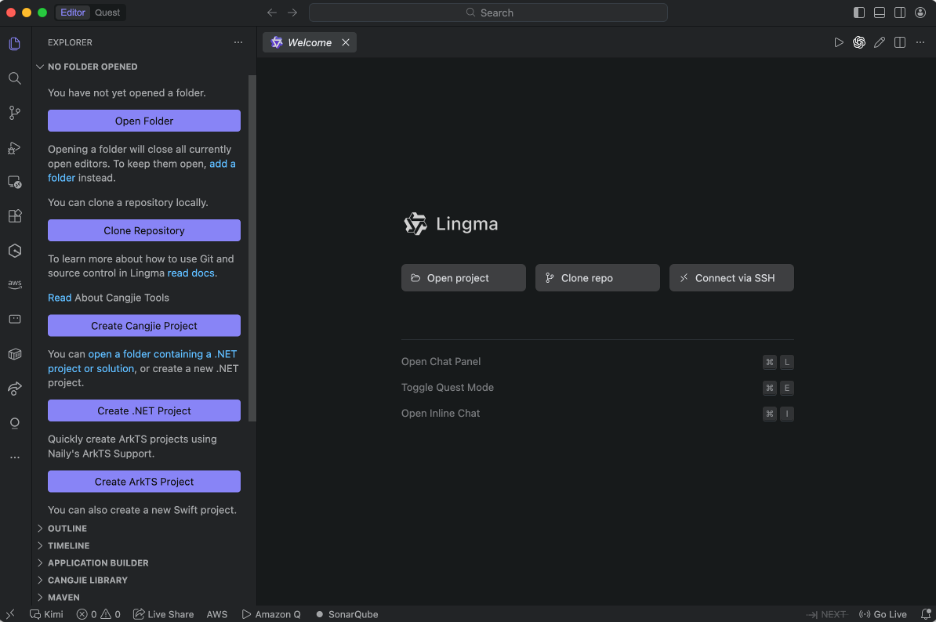The height and width of the screenshot is (622, 936).
Task: Click Create .NET Project button
Action: [x=144, y=411]
